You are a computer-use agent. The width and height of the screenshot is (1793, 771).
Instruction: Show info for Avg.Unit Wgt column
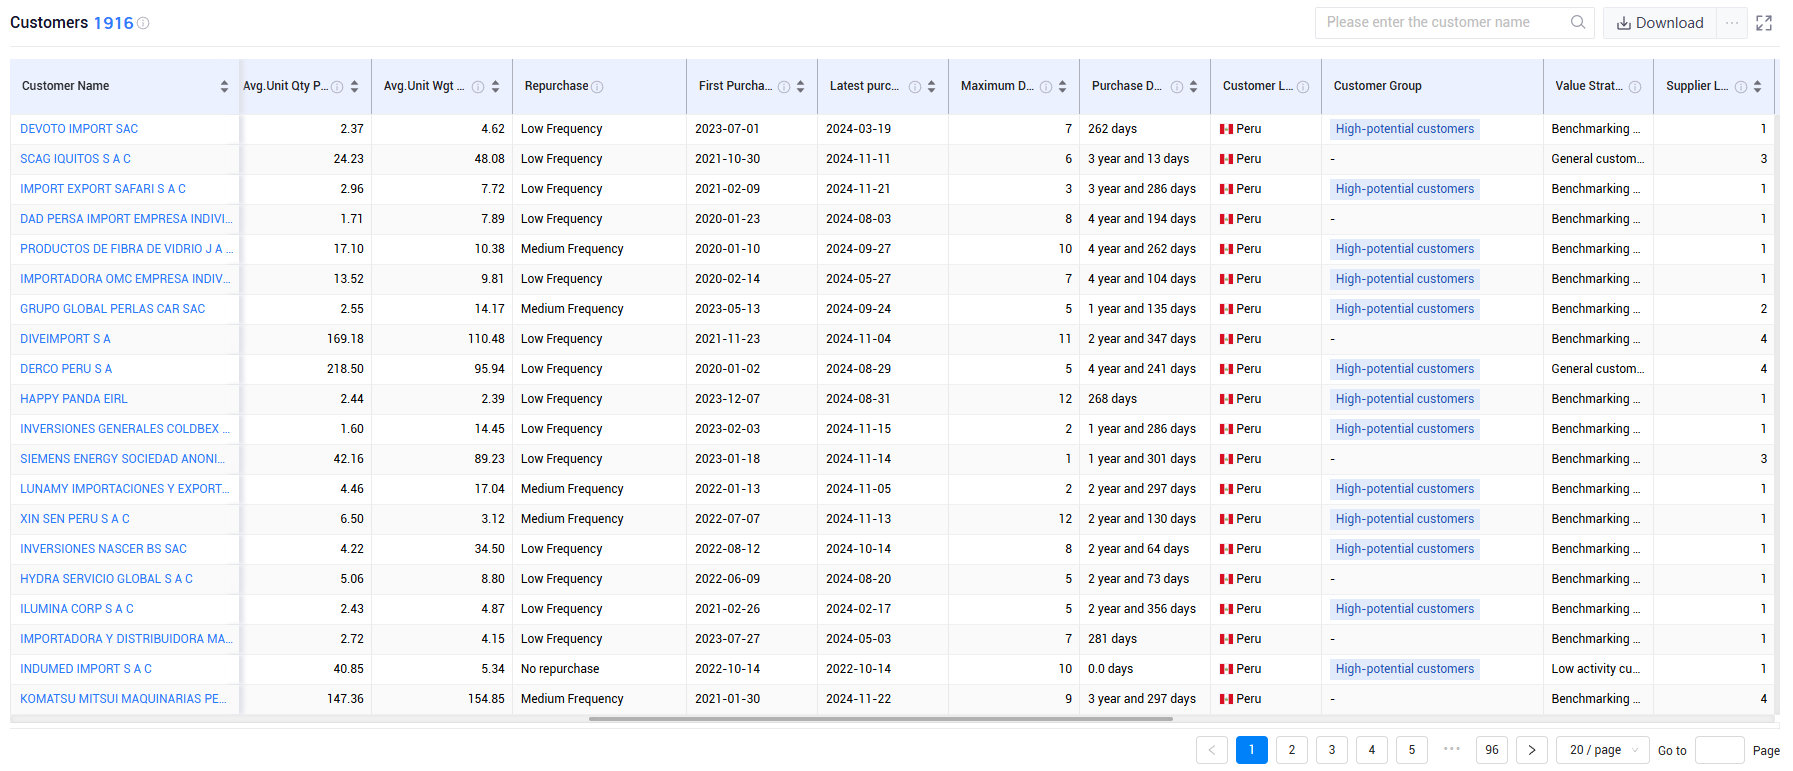click(478, 87)
